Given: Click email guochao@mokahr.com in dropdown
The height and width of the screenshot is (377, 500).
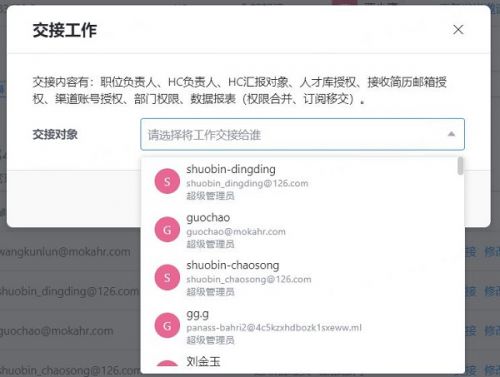Looking at the screenshot, I should 236,232.
